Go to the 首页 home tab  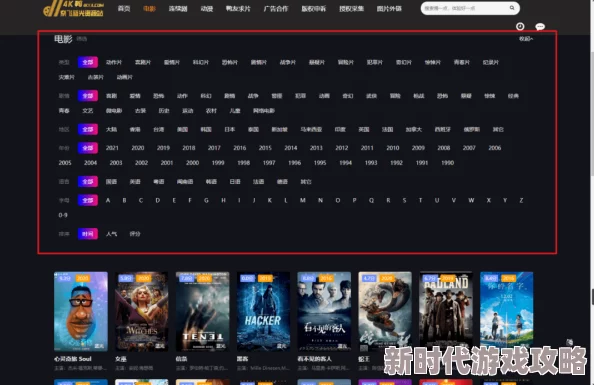(124, 8)
